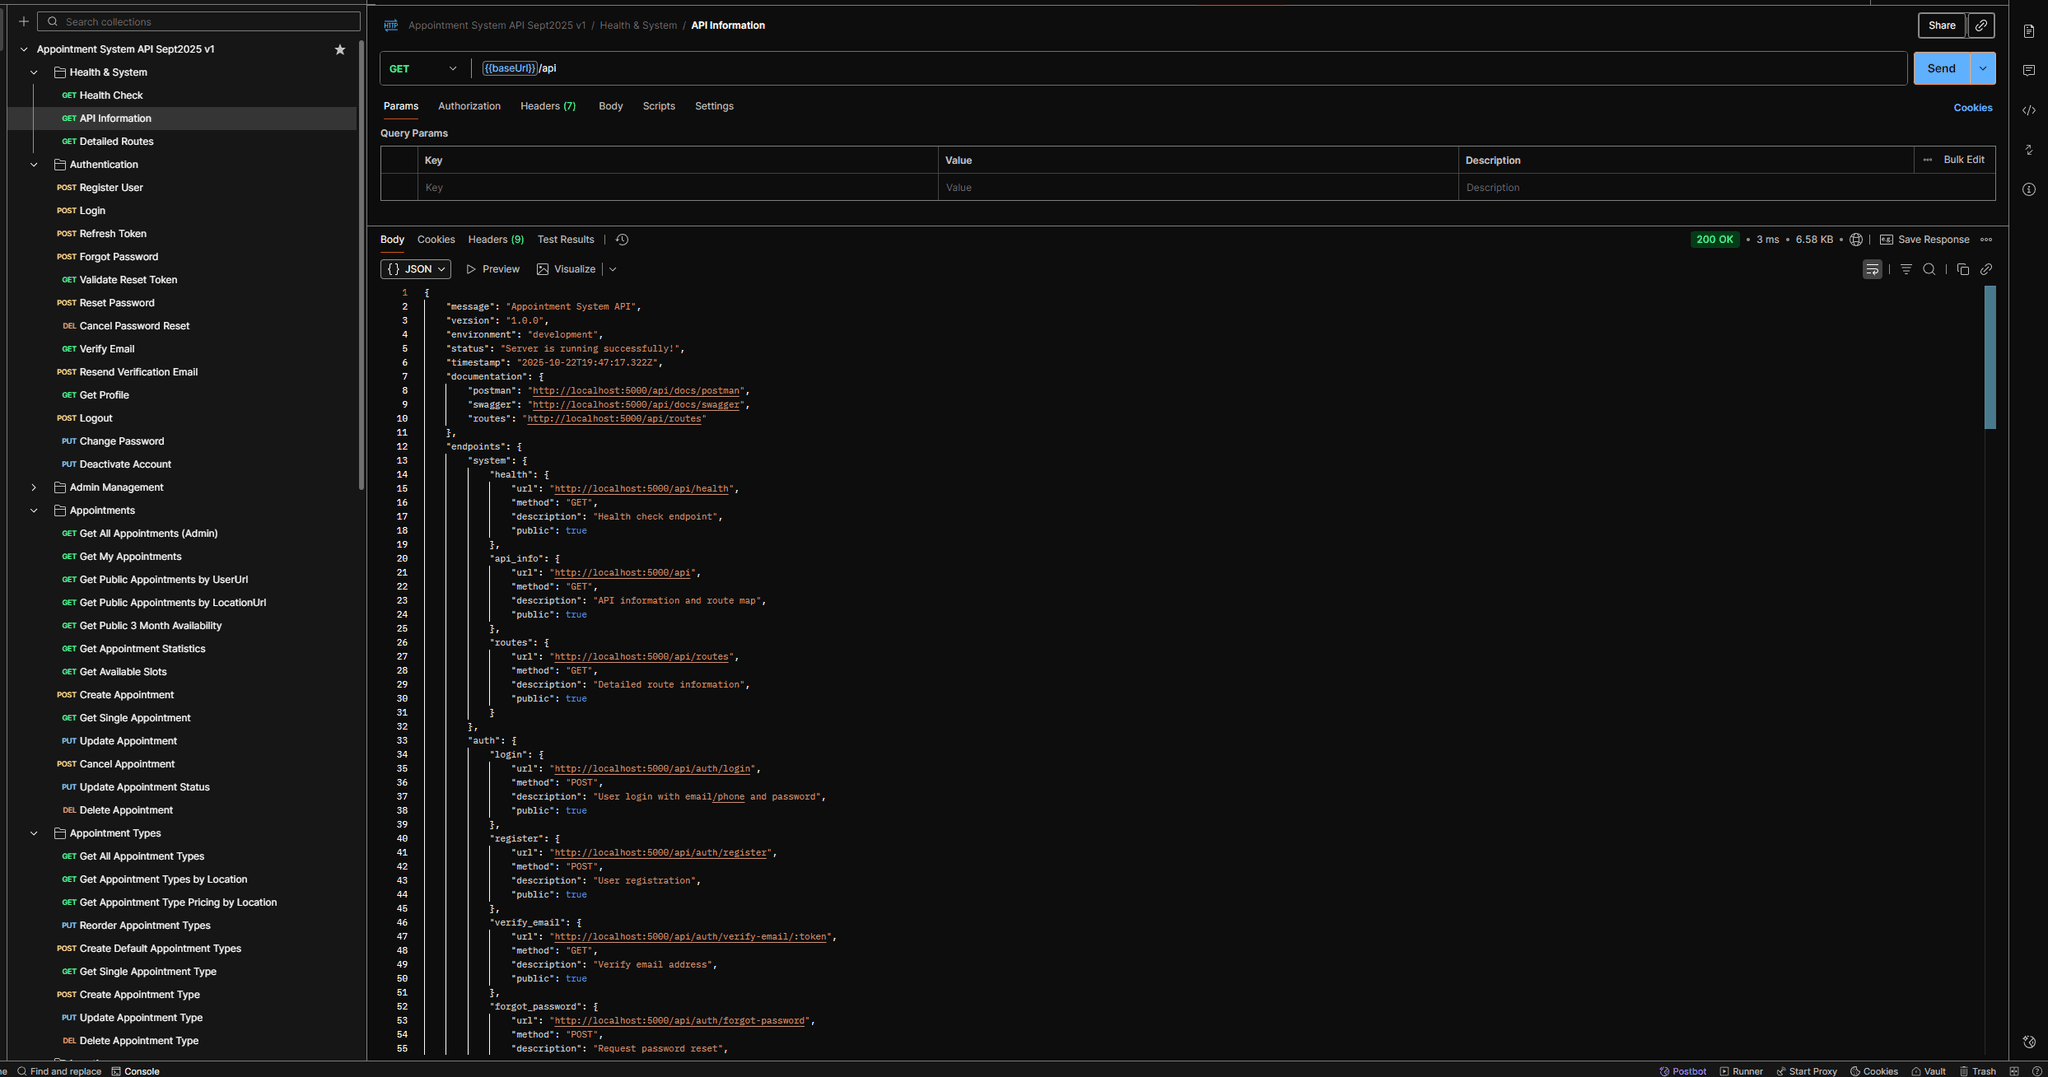Click the bottom-right sidebar icon above the help icon

click(x=2028, y=1042)
